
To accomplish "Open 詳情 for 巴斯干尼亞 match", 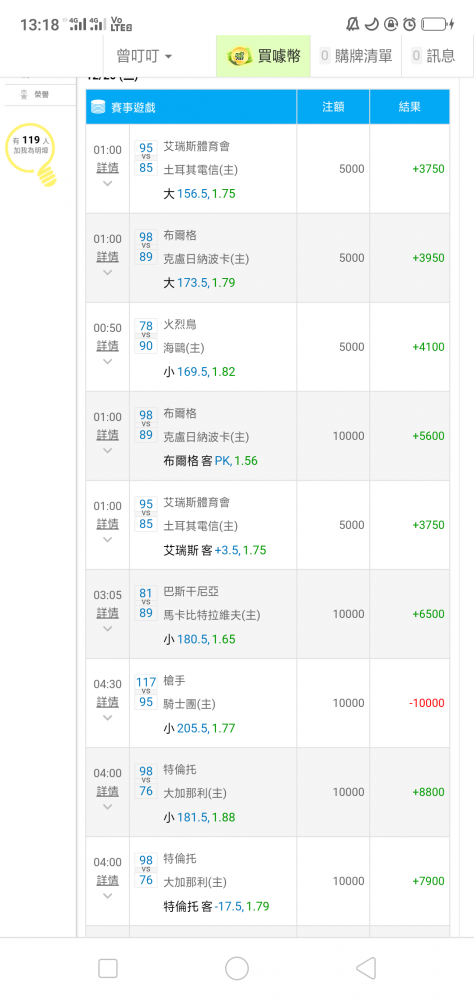I will (107, 613).
